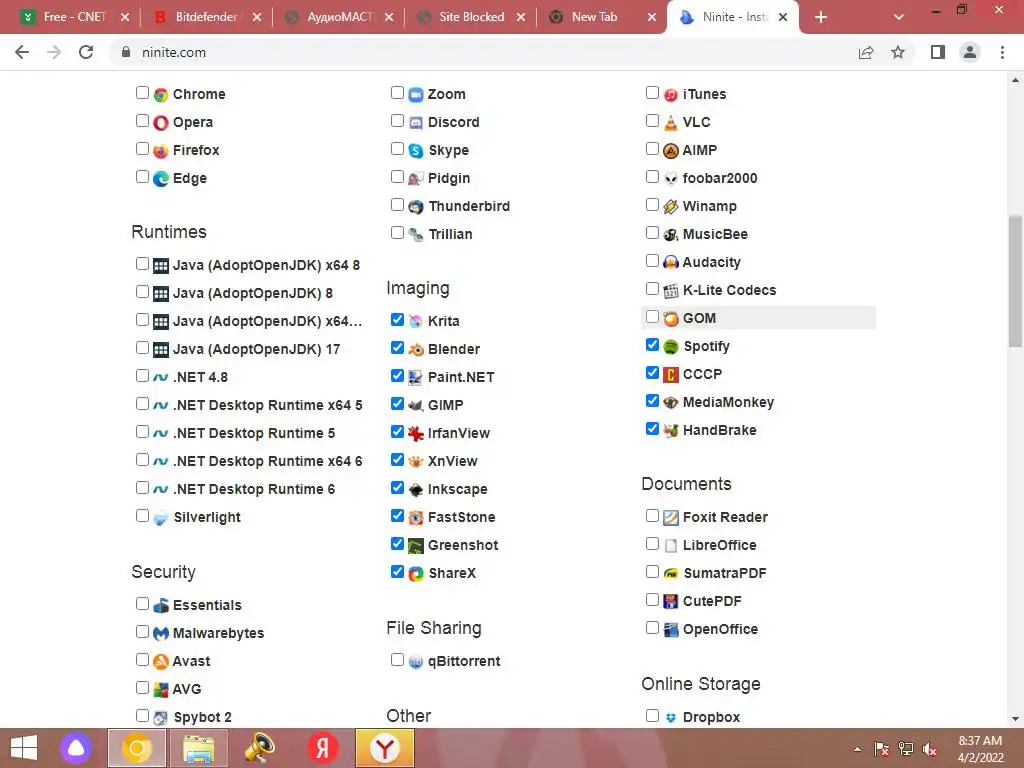Click the LibreOffice label
Screen dimensions: 1024x768
pos(720,545)
